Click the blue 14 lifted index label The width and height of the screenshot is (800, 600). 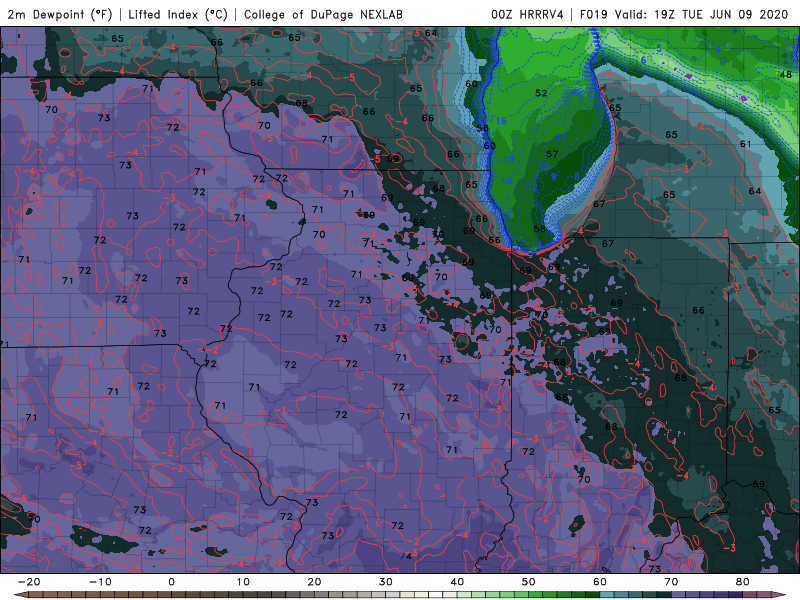(507, 181)
